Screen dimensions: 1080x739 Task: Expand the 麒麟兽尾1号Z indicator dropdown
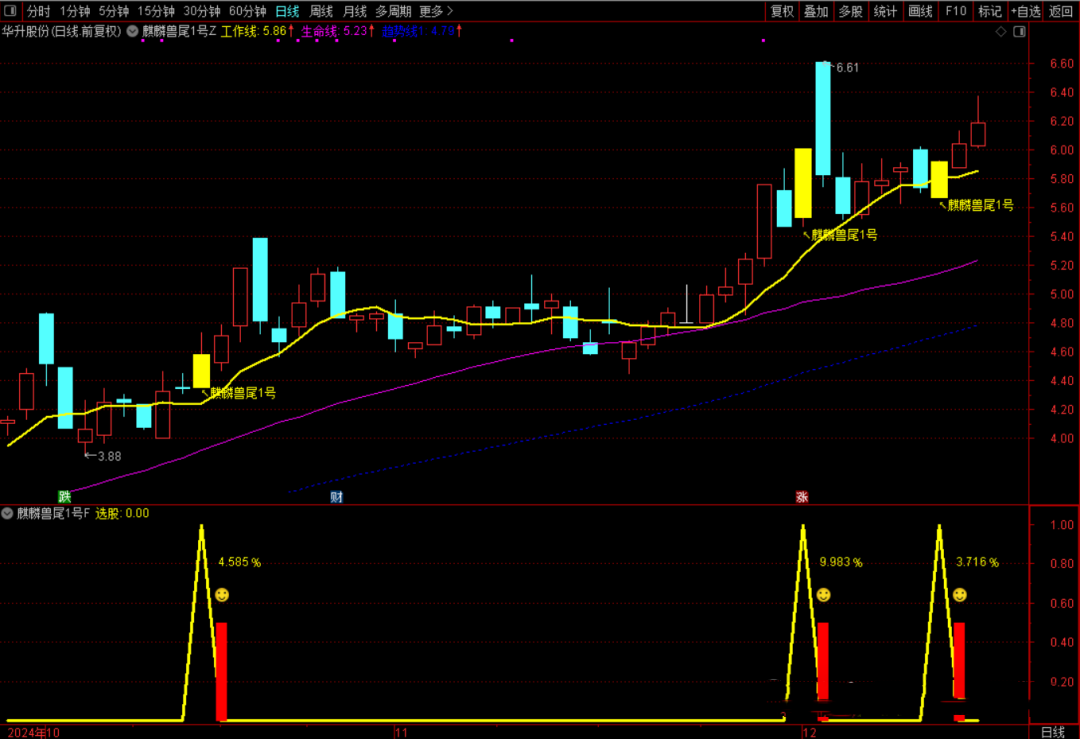[x=133, y=32]
